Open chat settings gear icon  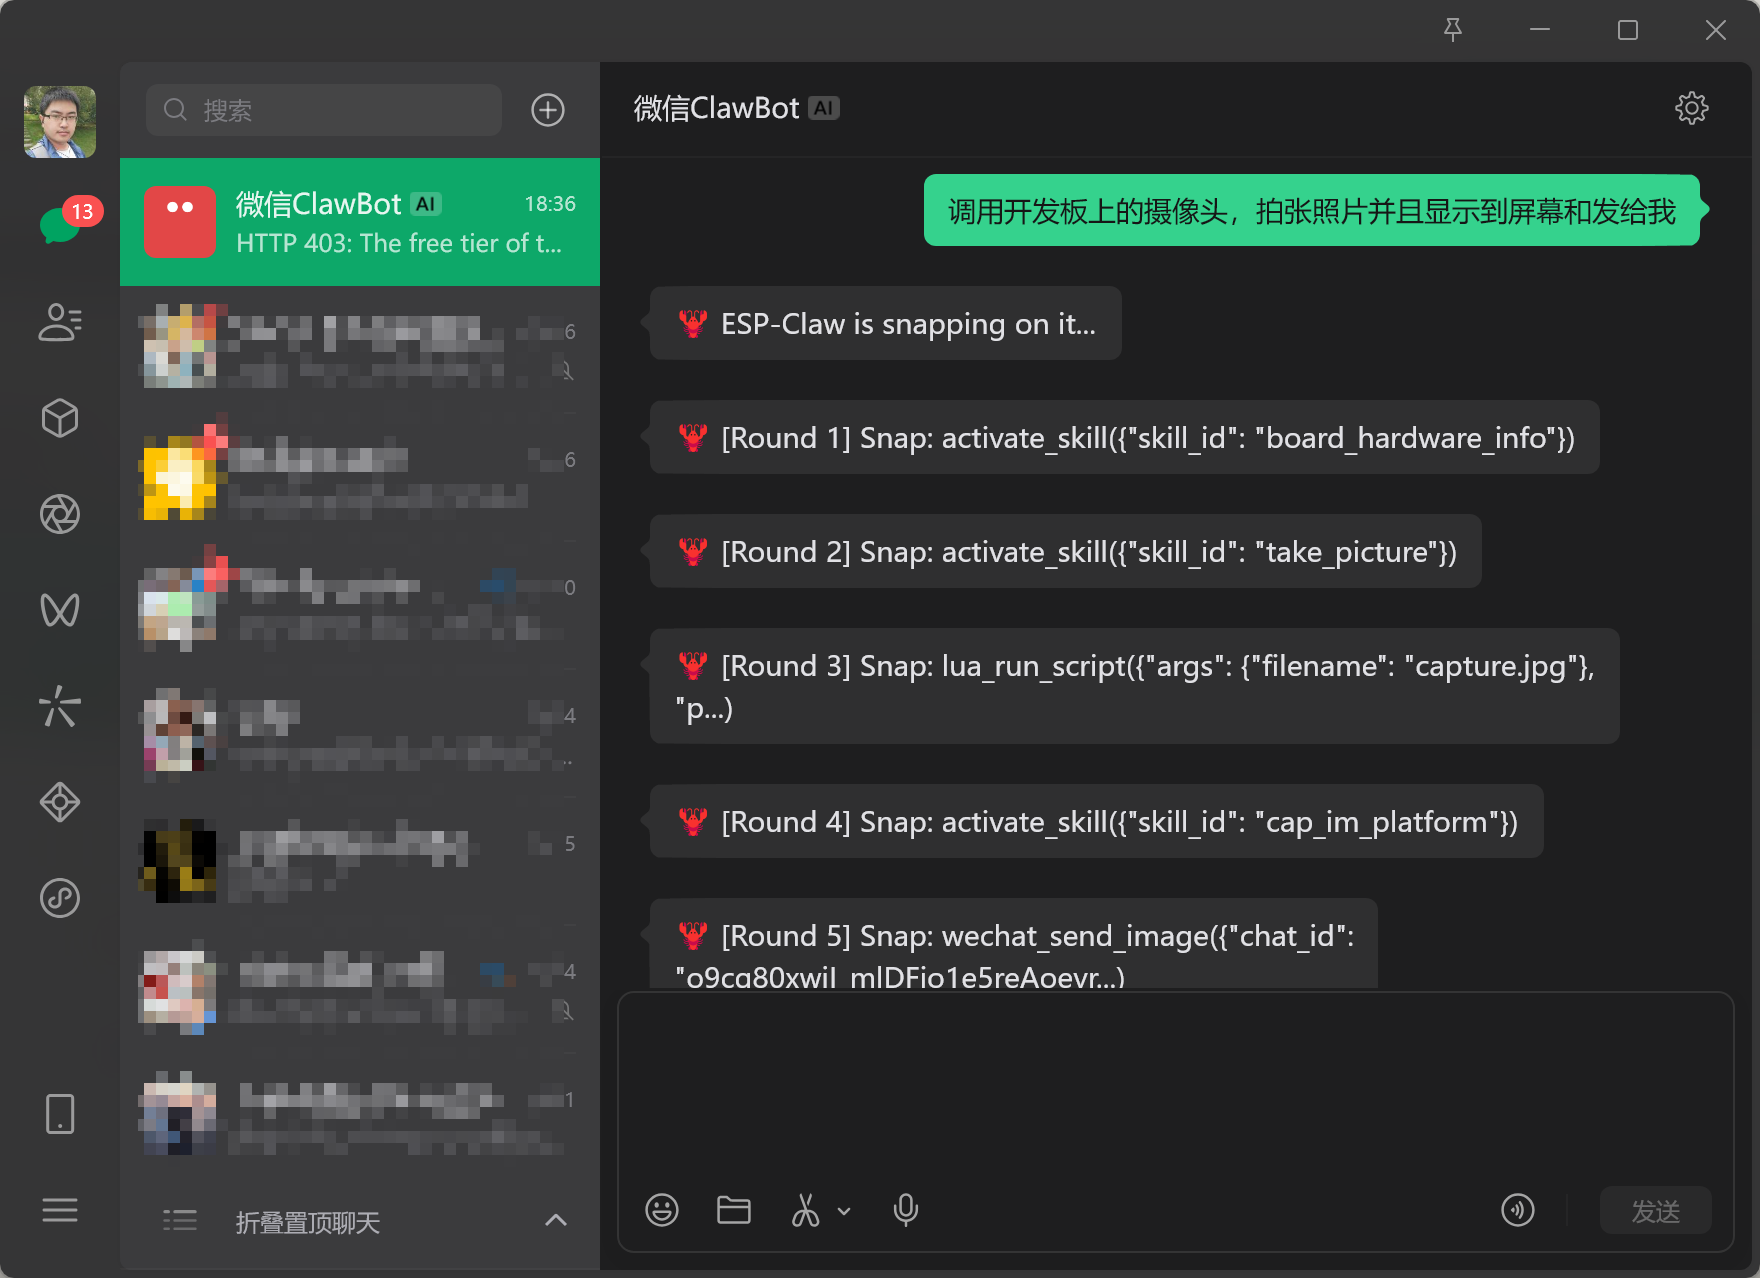point(1692,108)
